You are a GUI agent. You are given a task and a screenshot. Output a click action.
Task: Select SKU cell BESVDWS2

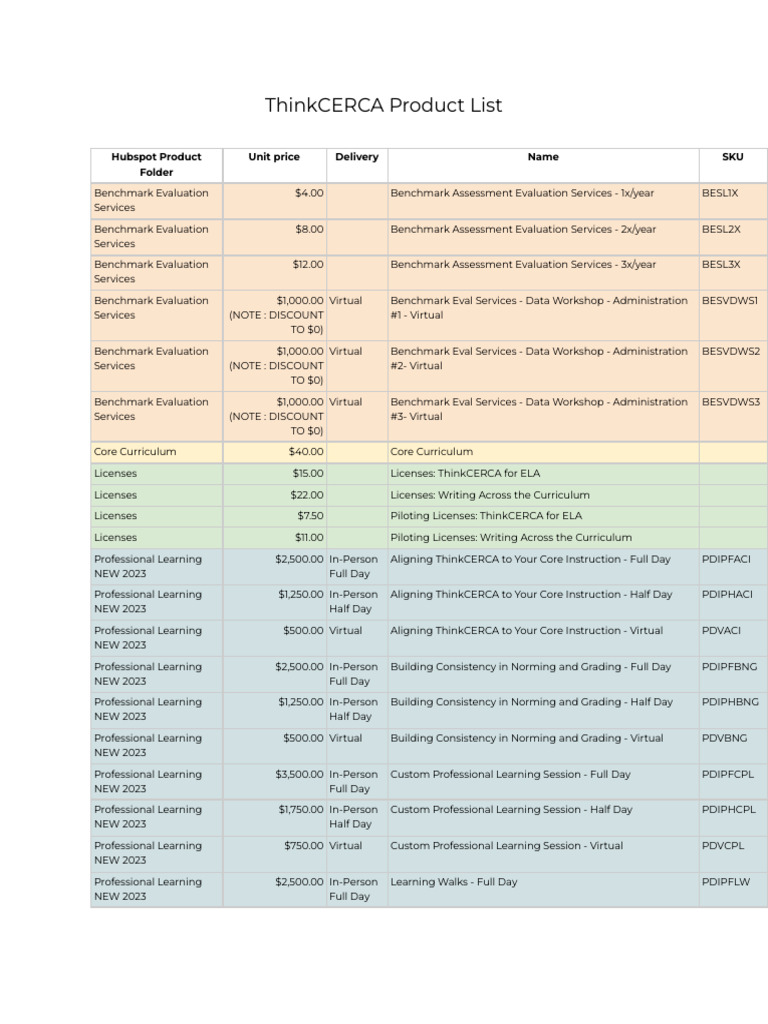point(733,365)
